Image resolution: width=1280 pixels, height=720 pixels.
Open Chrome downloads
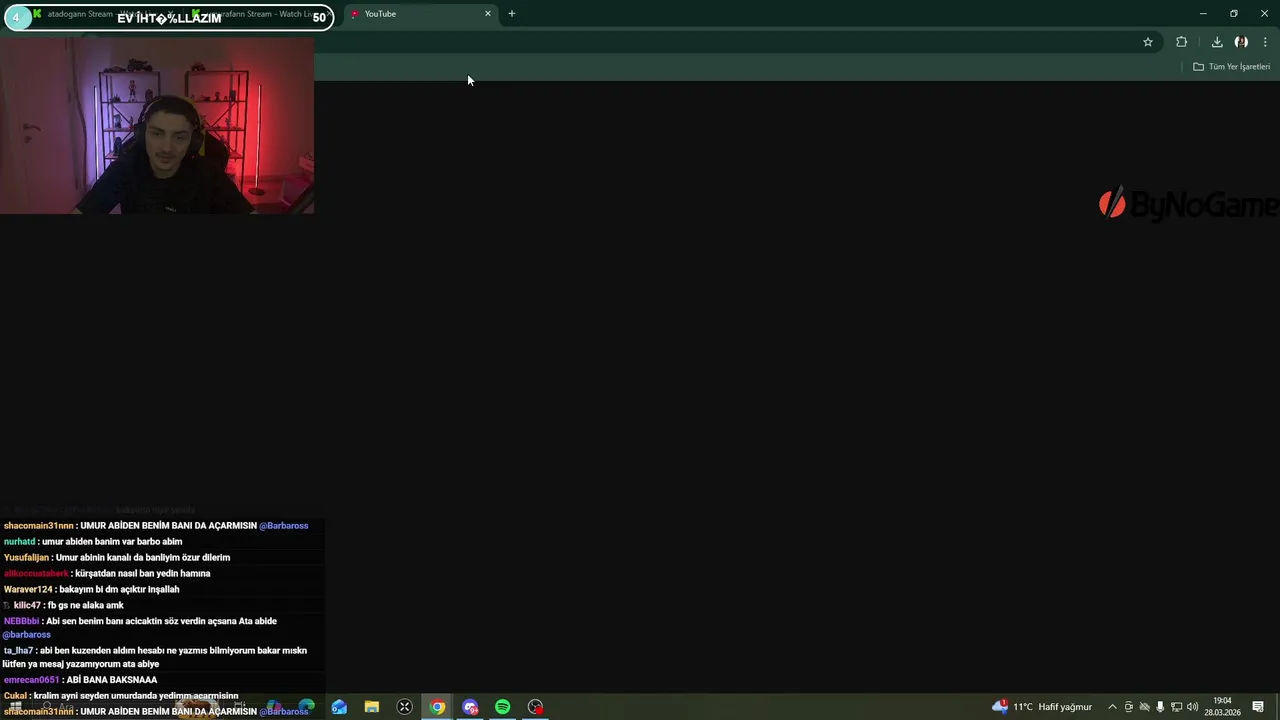[x=1217, y=42]
